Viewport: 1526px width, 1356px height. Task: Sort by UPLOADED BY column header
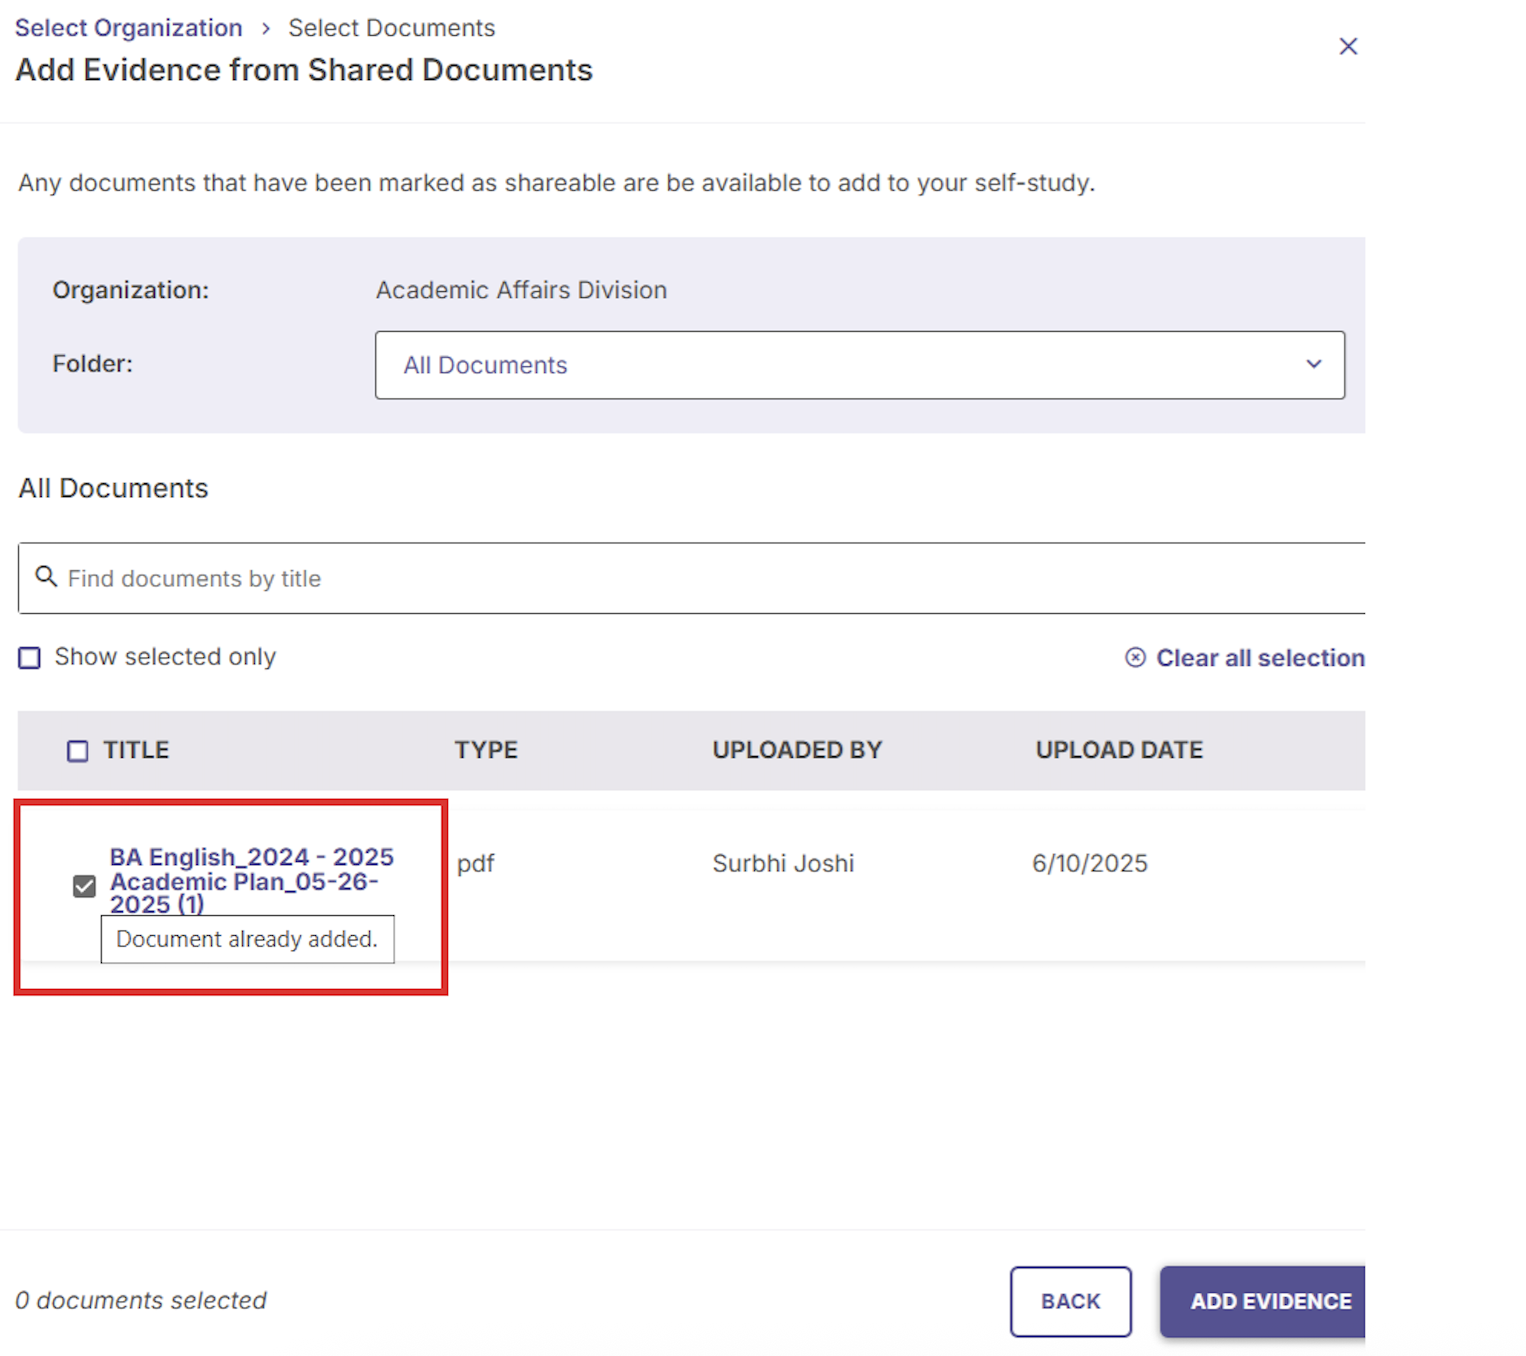pyautogui.click(x=797, y=750)
